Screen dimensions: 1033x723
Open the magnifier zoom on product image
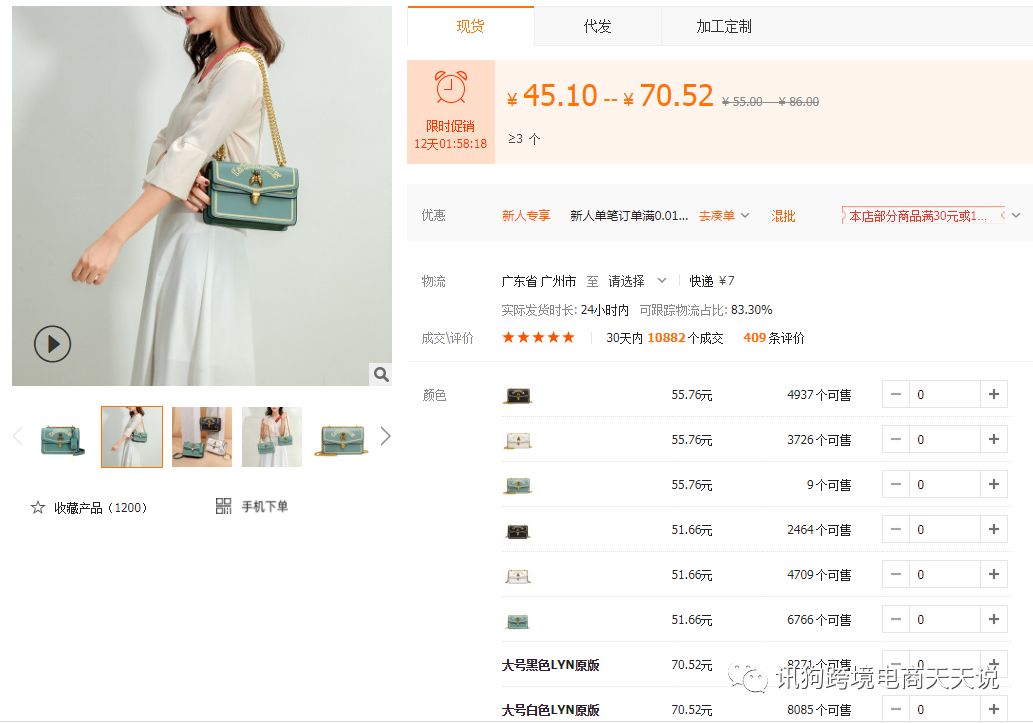(x=381, y=374)
